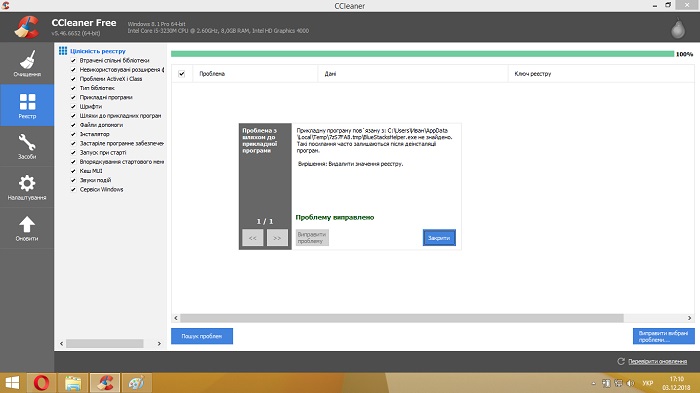This screenshot has width=700, height=393.
Task: Open 'Перевірити оновлення' link
Action: (x=657, y=361)
